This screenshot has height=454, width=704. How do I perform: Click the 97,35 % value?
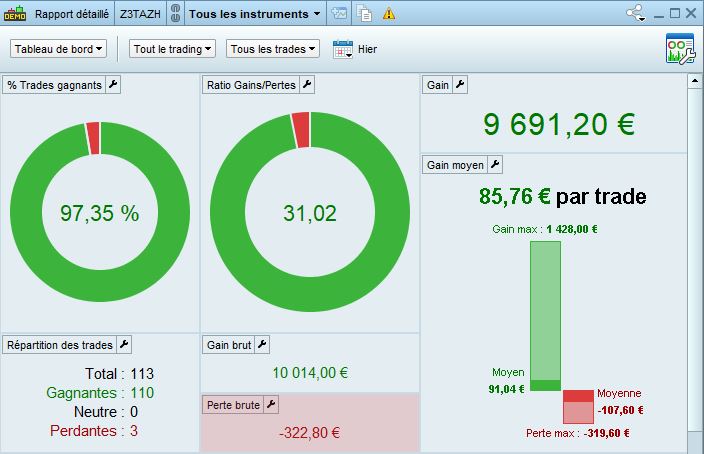pos(100,213)
